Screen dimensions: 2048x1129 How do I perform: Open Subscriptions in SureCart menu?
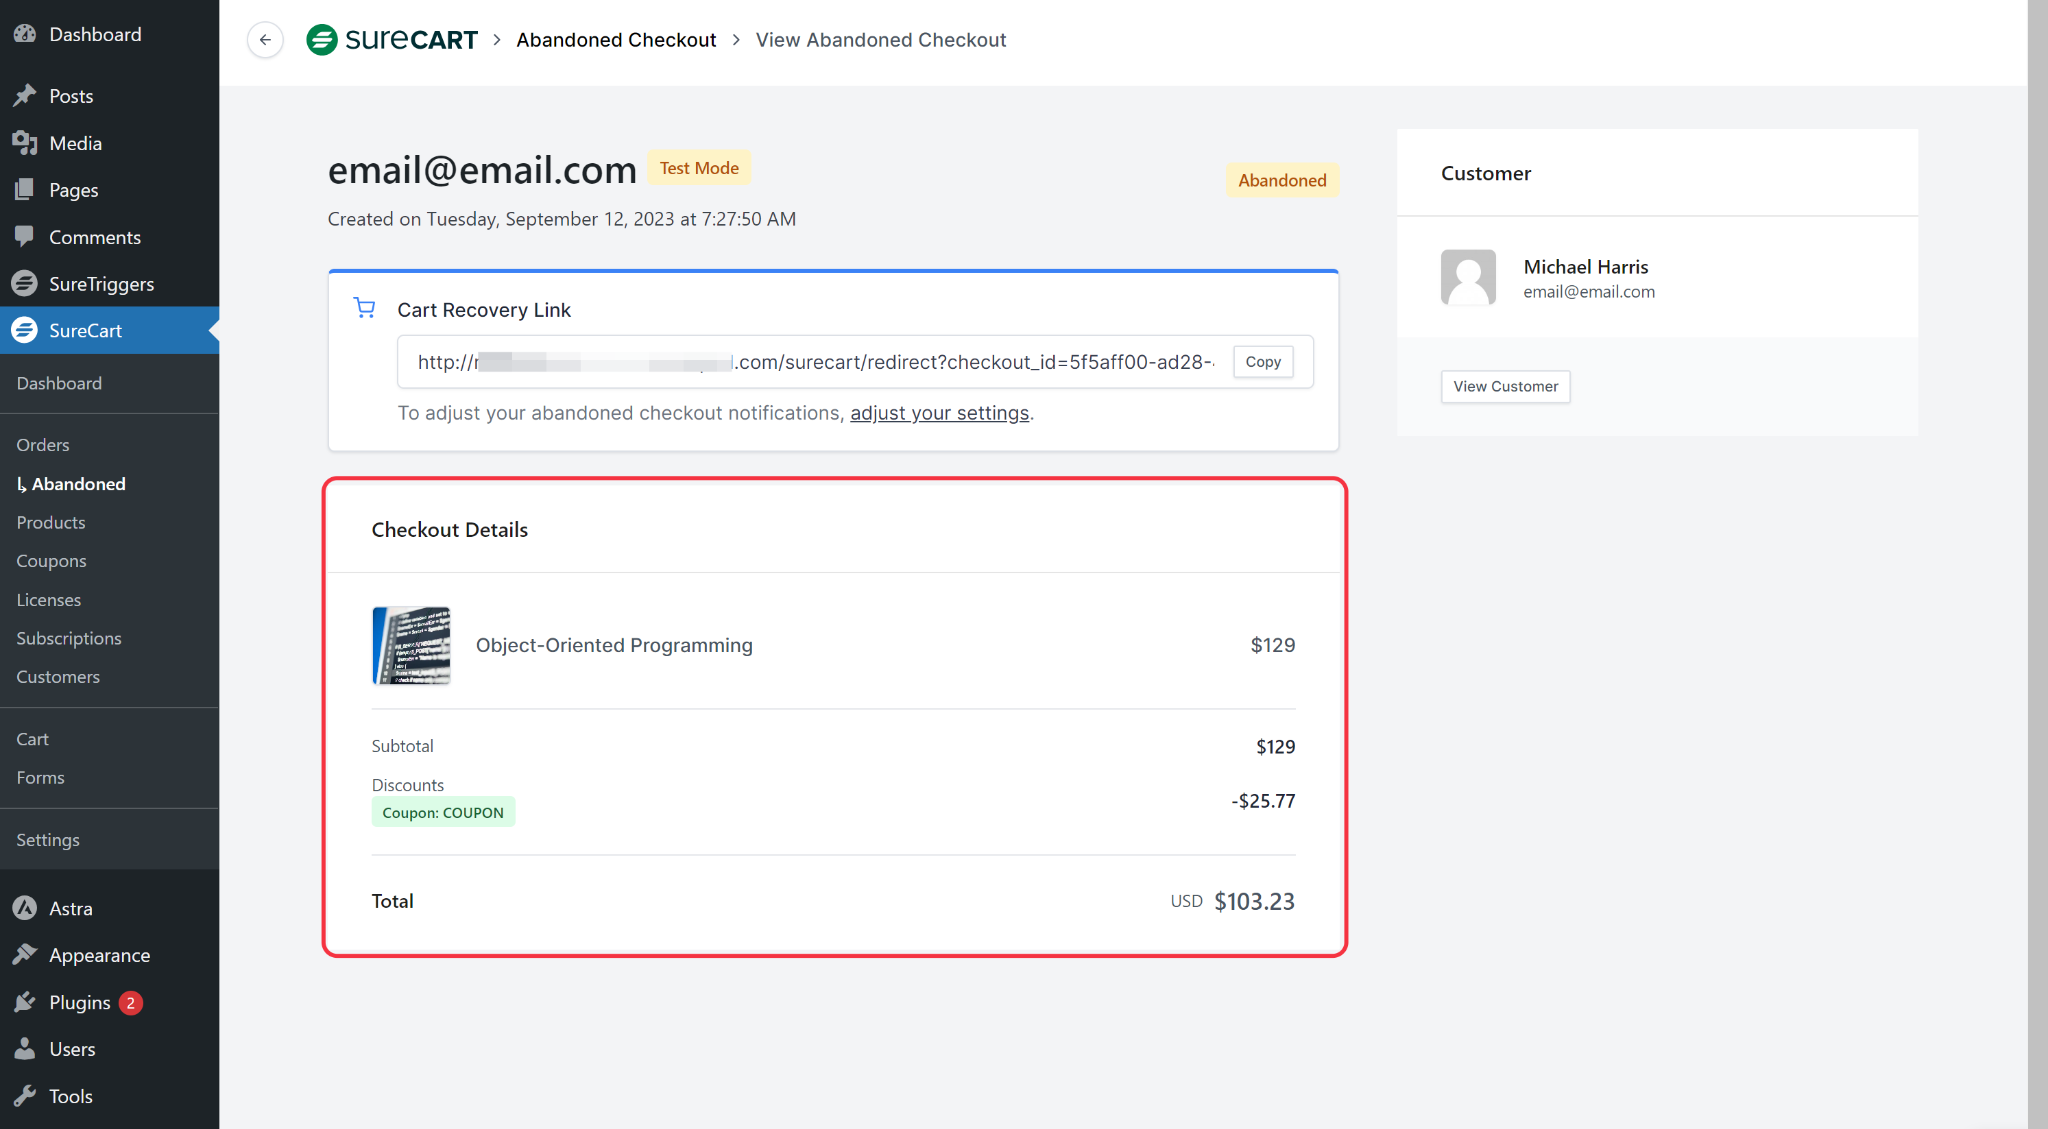pos(69,638)
